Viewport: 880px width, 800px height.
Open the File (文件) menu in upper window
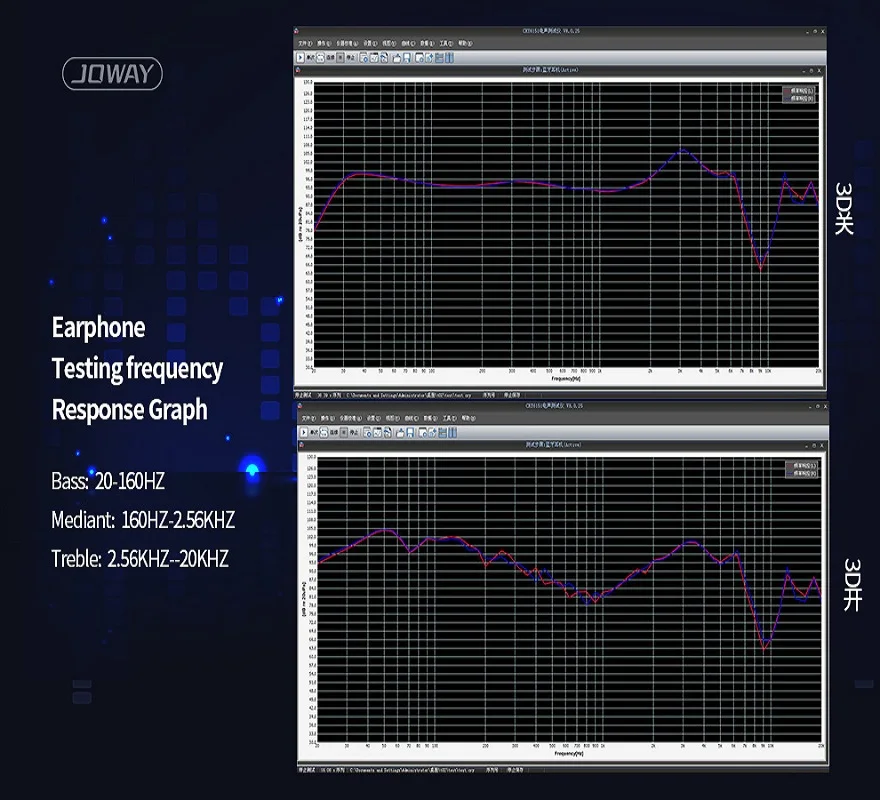pyautogui.click(x=305, y=43)
